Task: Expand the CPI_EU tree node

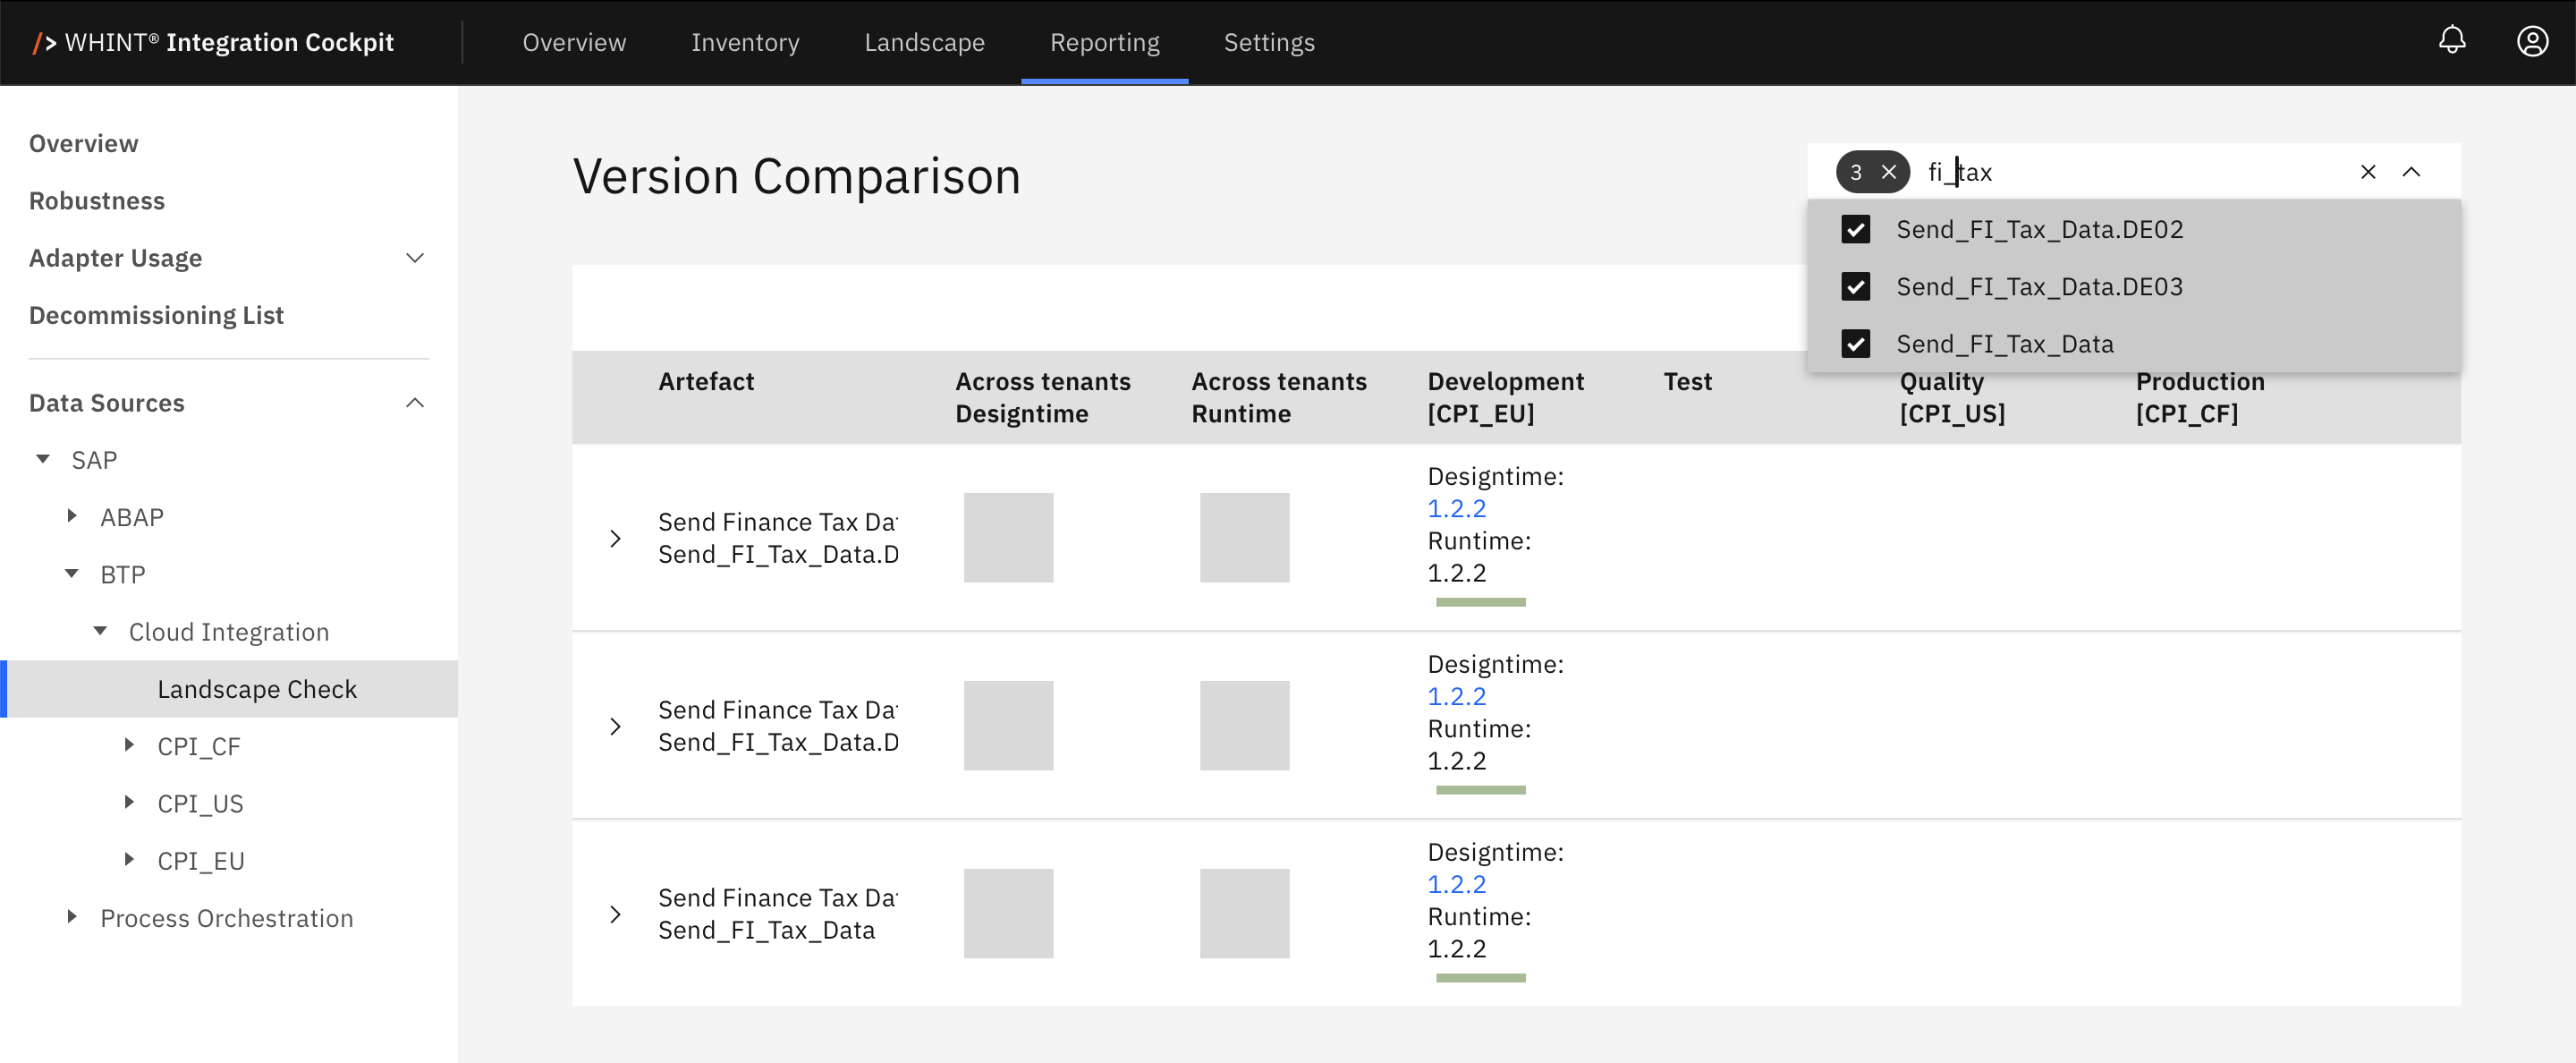Action: click(x=129, y=859)
